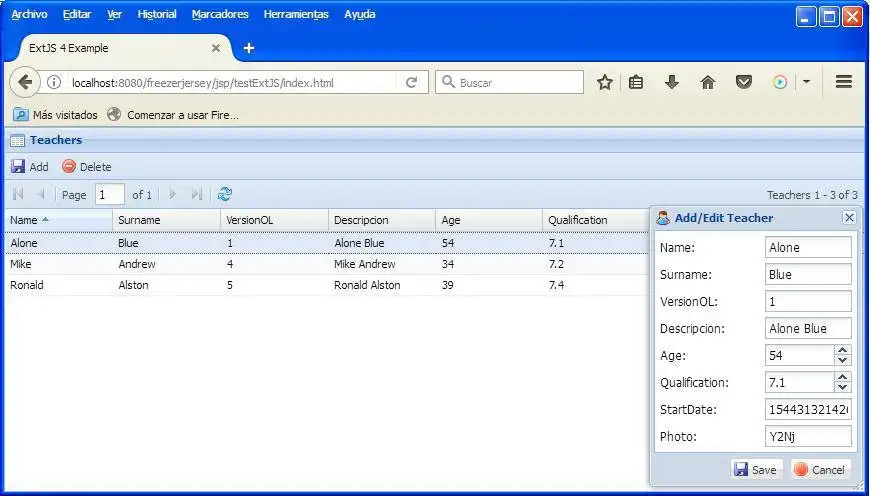Click the Age cell showing 39

pos(489,285)
